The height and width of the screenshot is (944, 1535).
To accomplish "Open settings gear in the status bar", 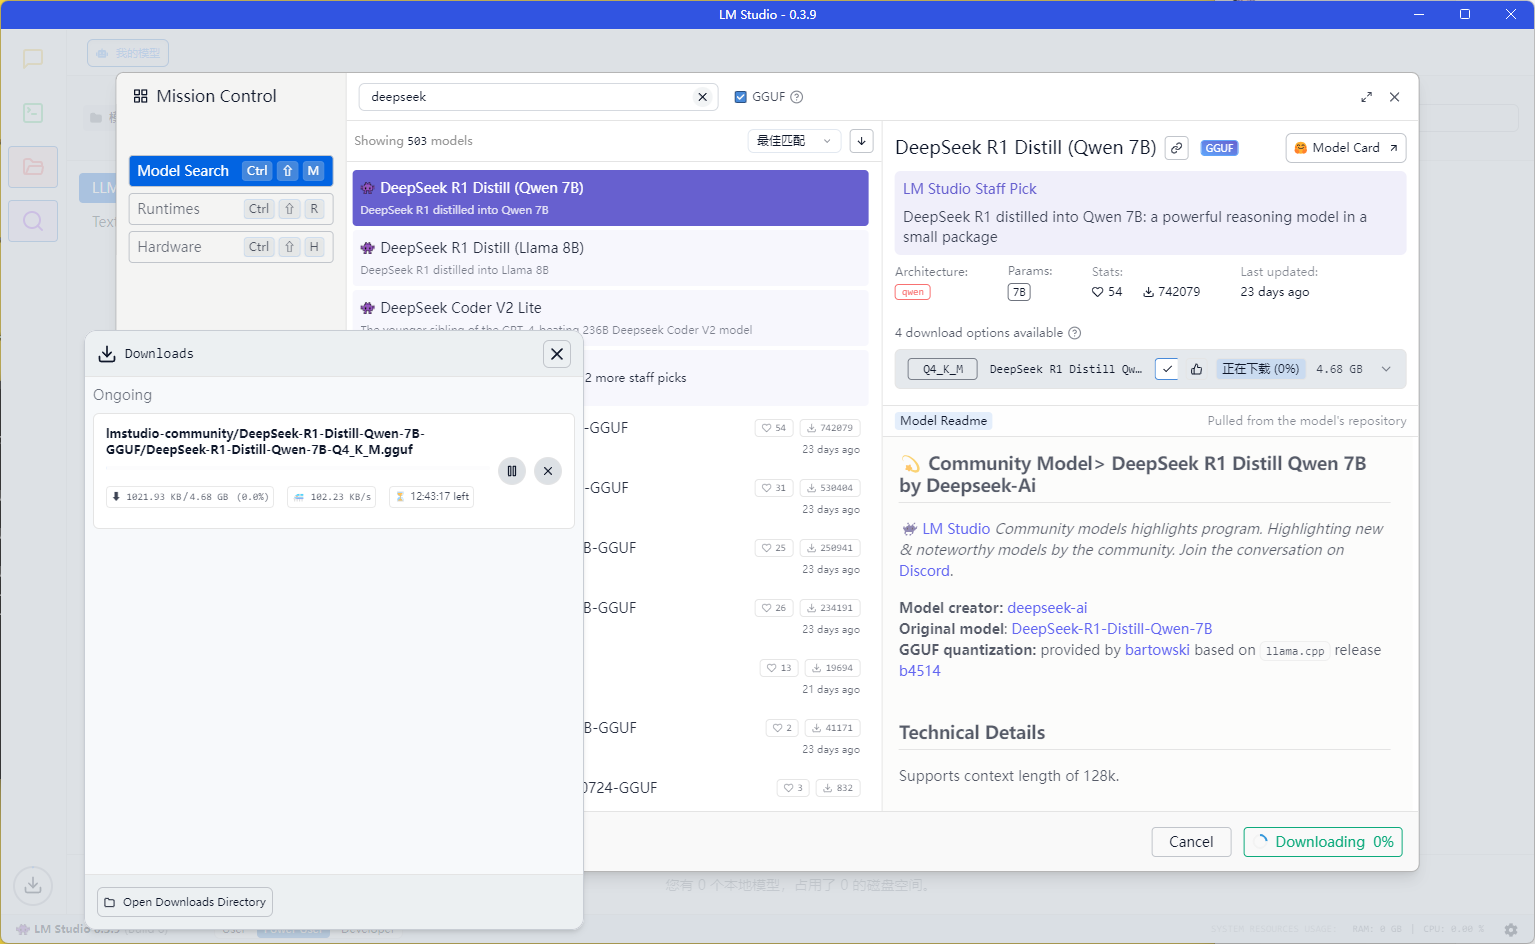I will 1511,929.
